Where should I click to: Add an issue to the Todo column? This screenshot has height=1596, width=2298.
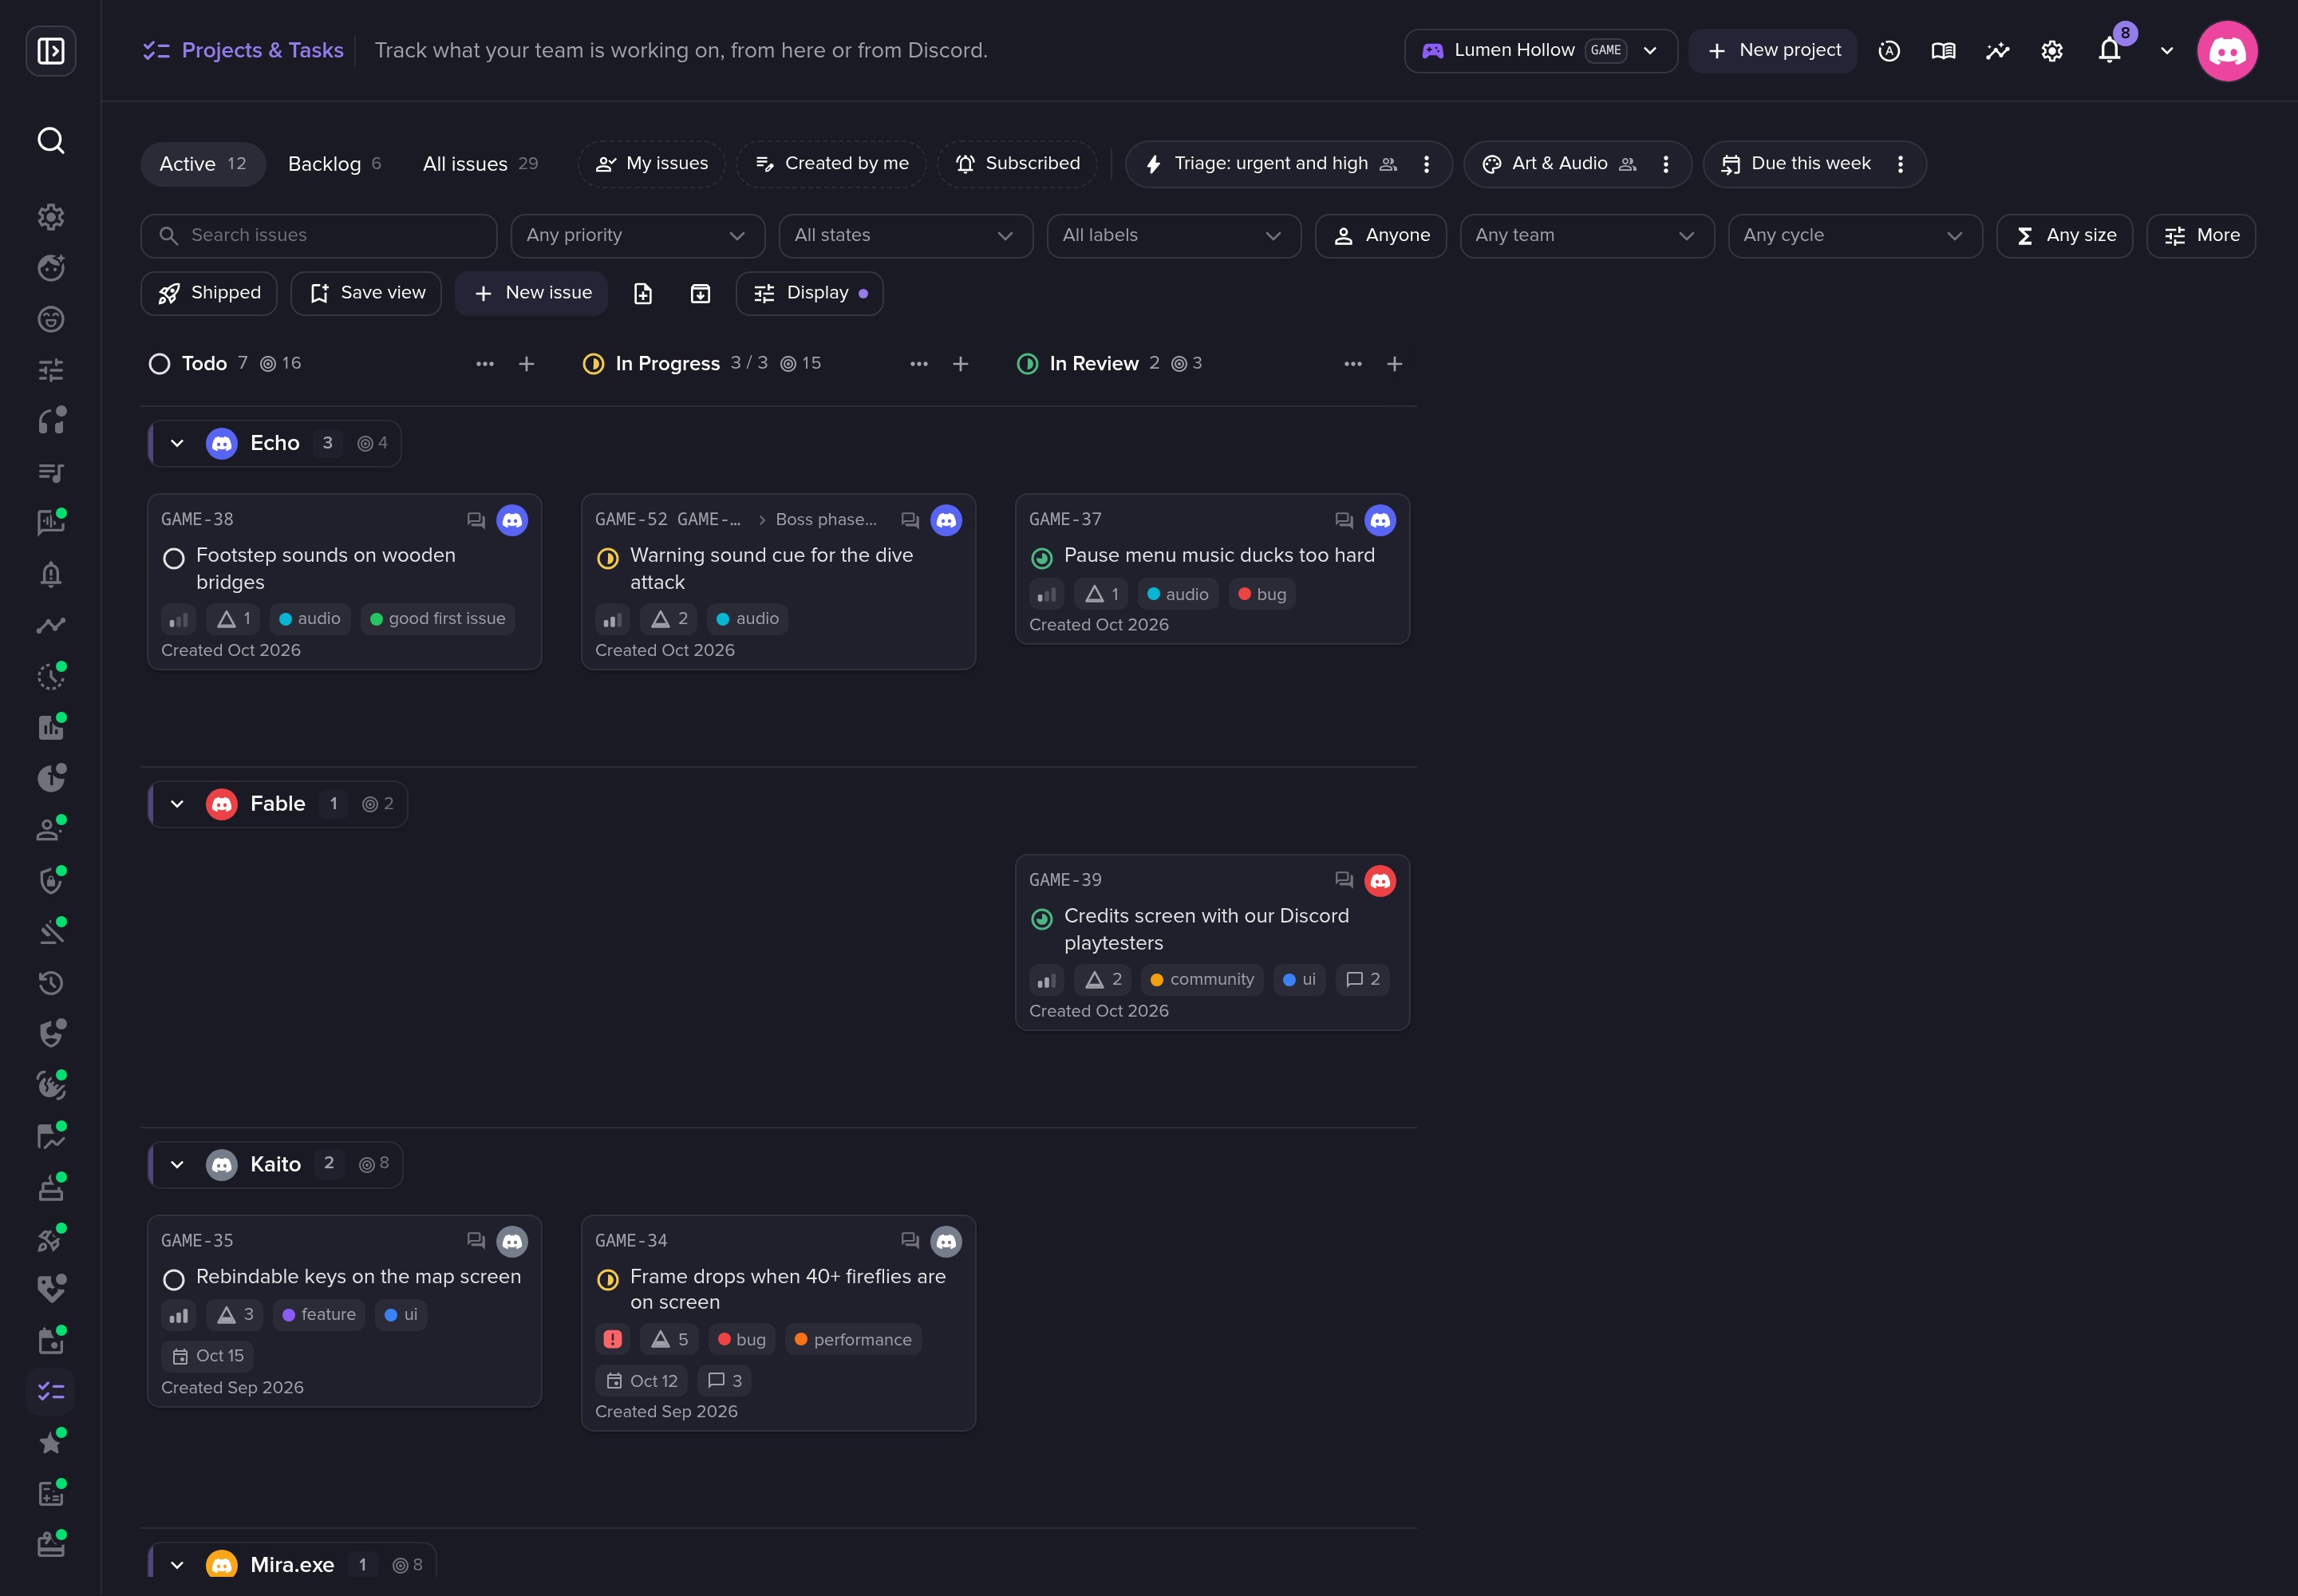point(527,364)
